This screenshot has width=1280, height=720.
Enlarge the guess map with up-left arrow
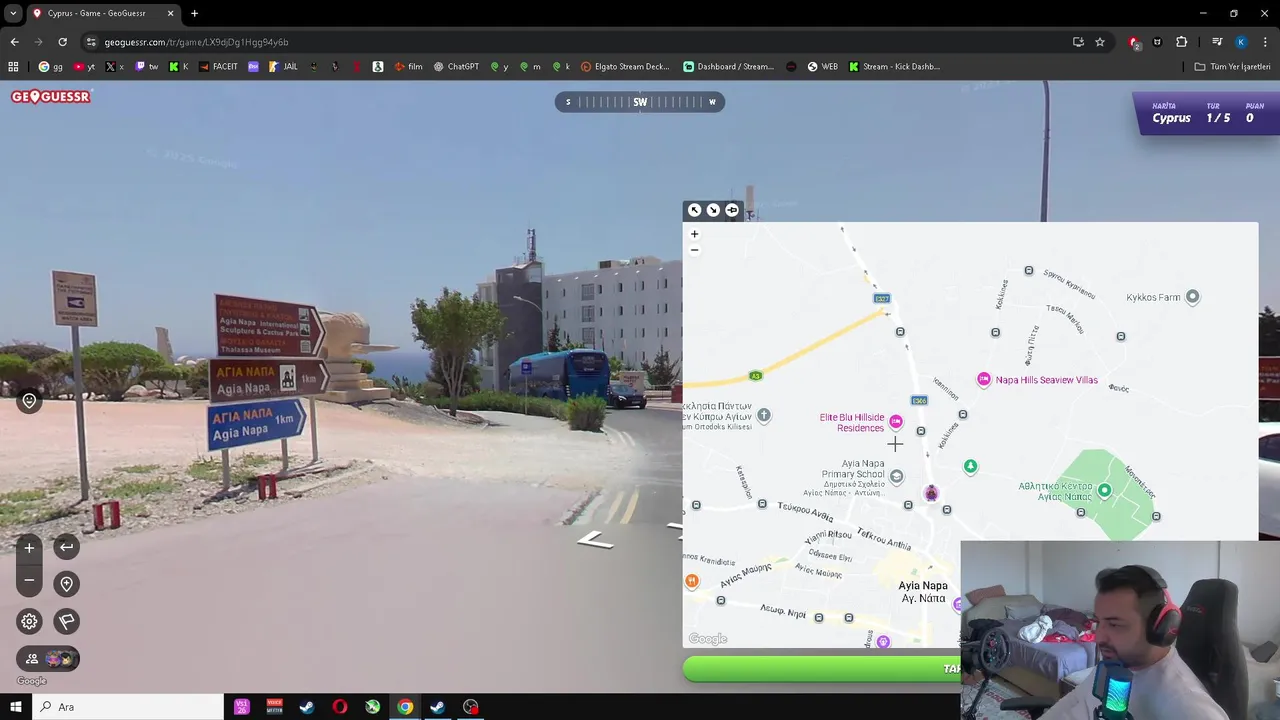(694, 210)
